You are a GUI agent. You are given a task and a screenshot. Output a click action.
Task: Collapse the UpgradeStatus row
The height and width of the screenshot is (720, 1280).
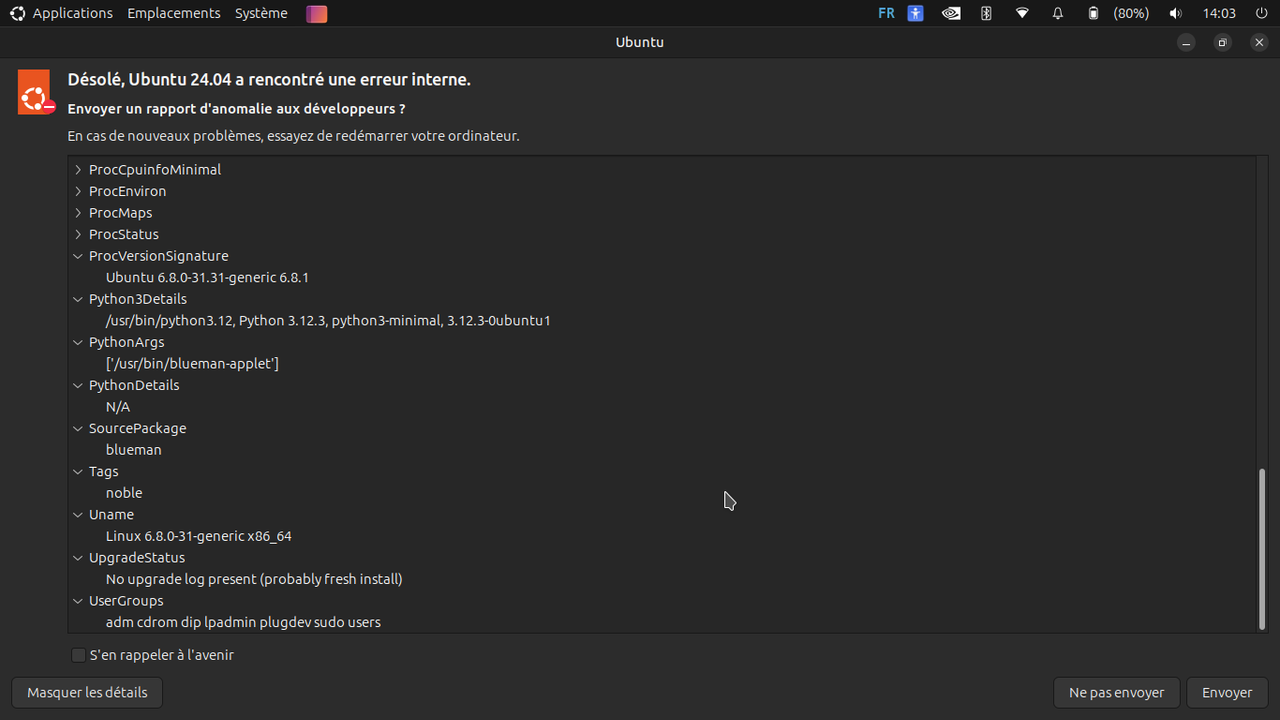click(78, 558)
